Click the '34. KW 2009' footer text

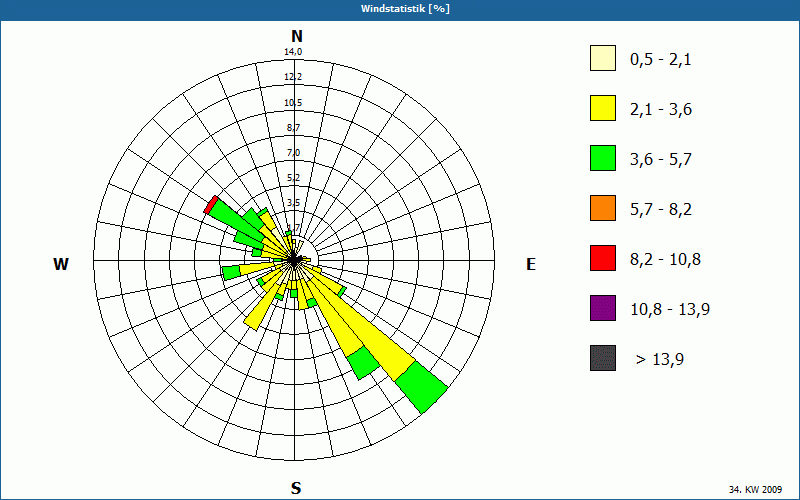click(755, 489)
